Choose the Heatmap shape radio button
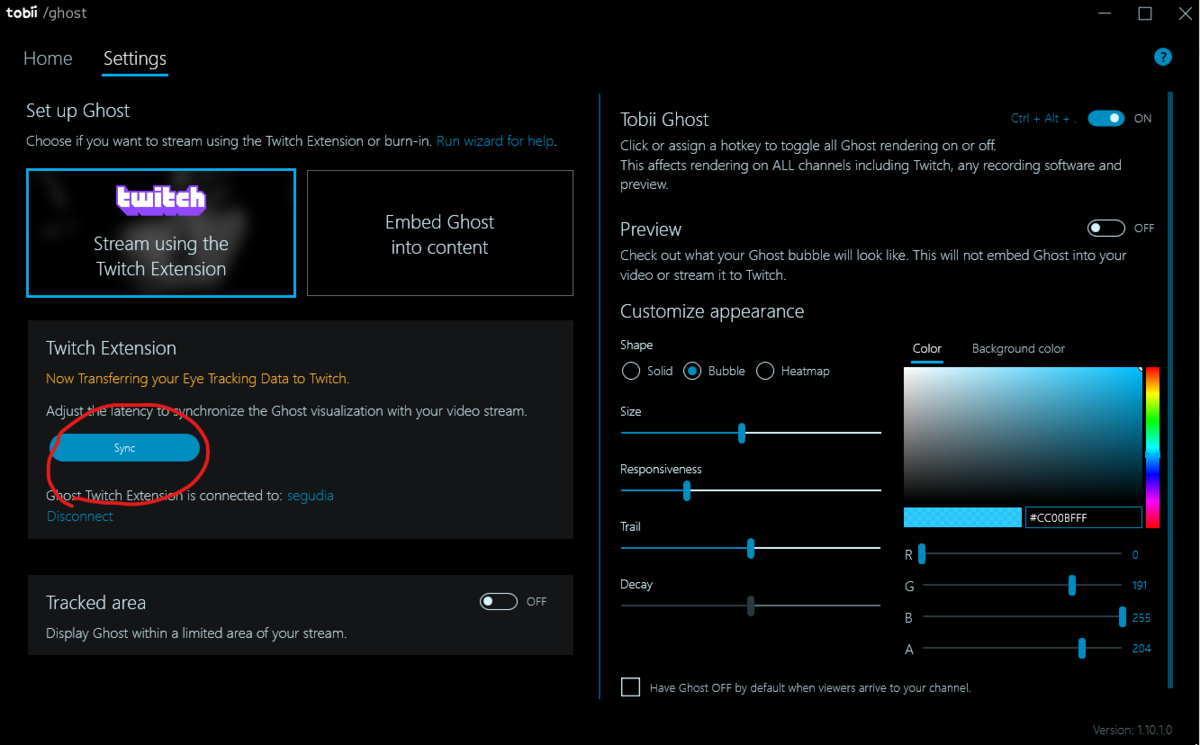 (x=765, y=371)
